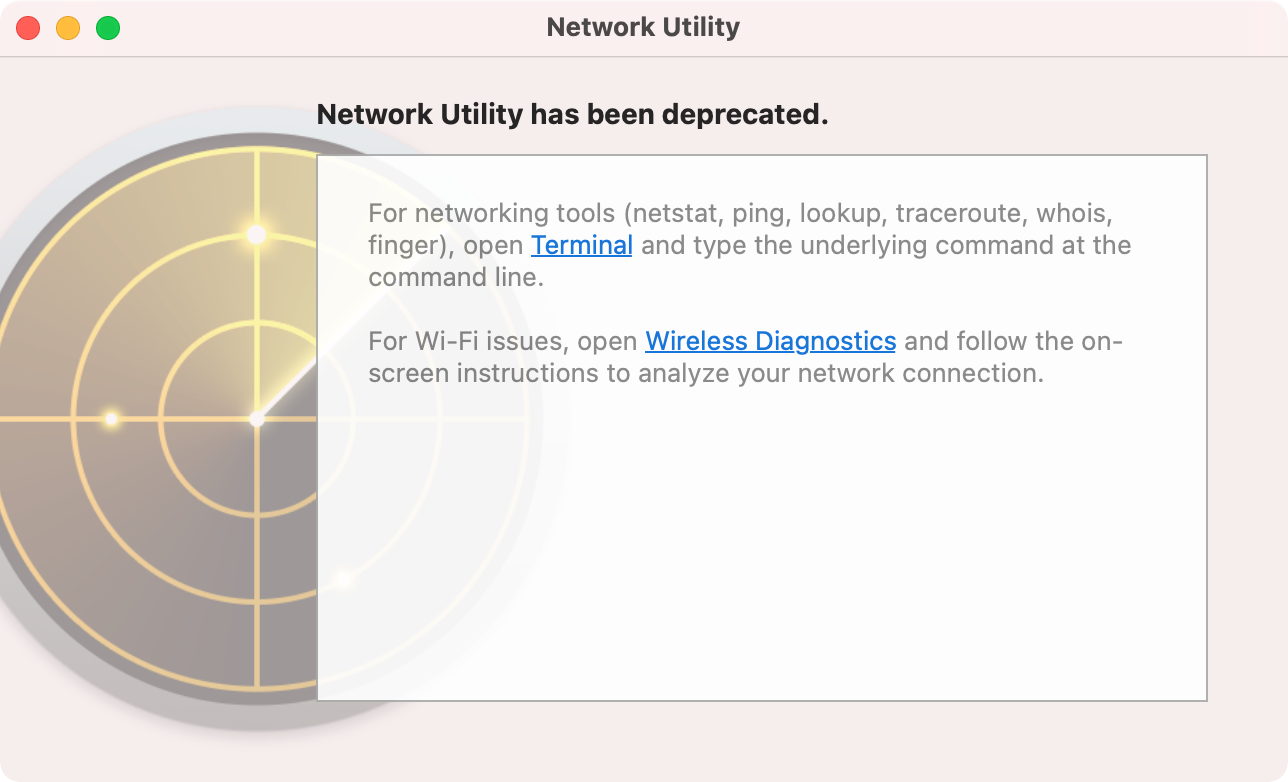Click the glowing blip on radar's horizontal line
Screen dimensions: 1288x782
coord(111,419)
